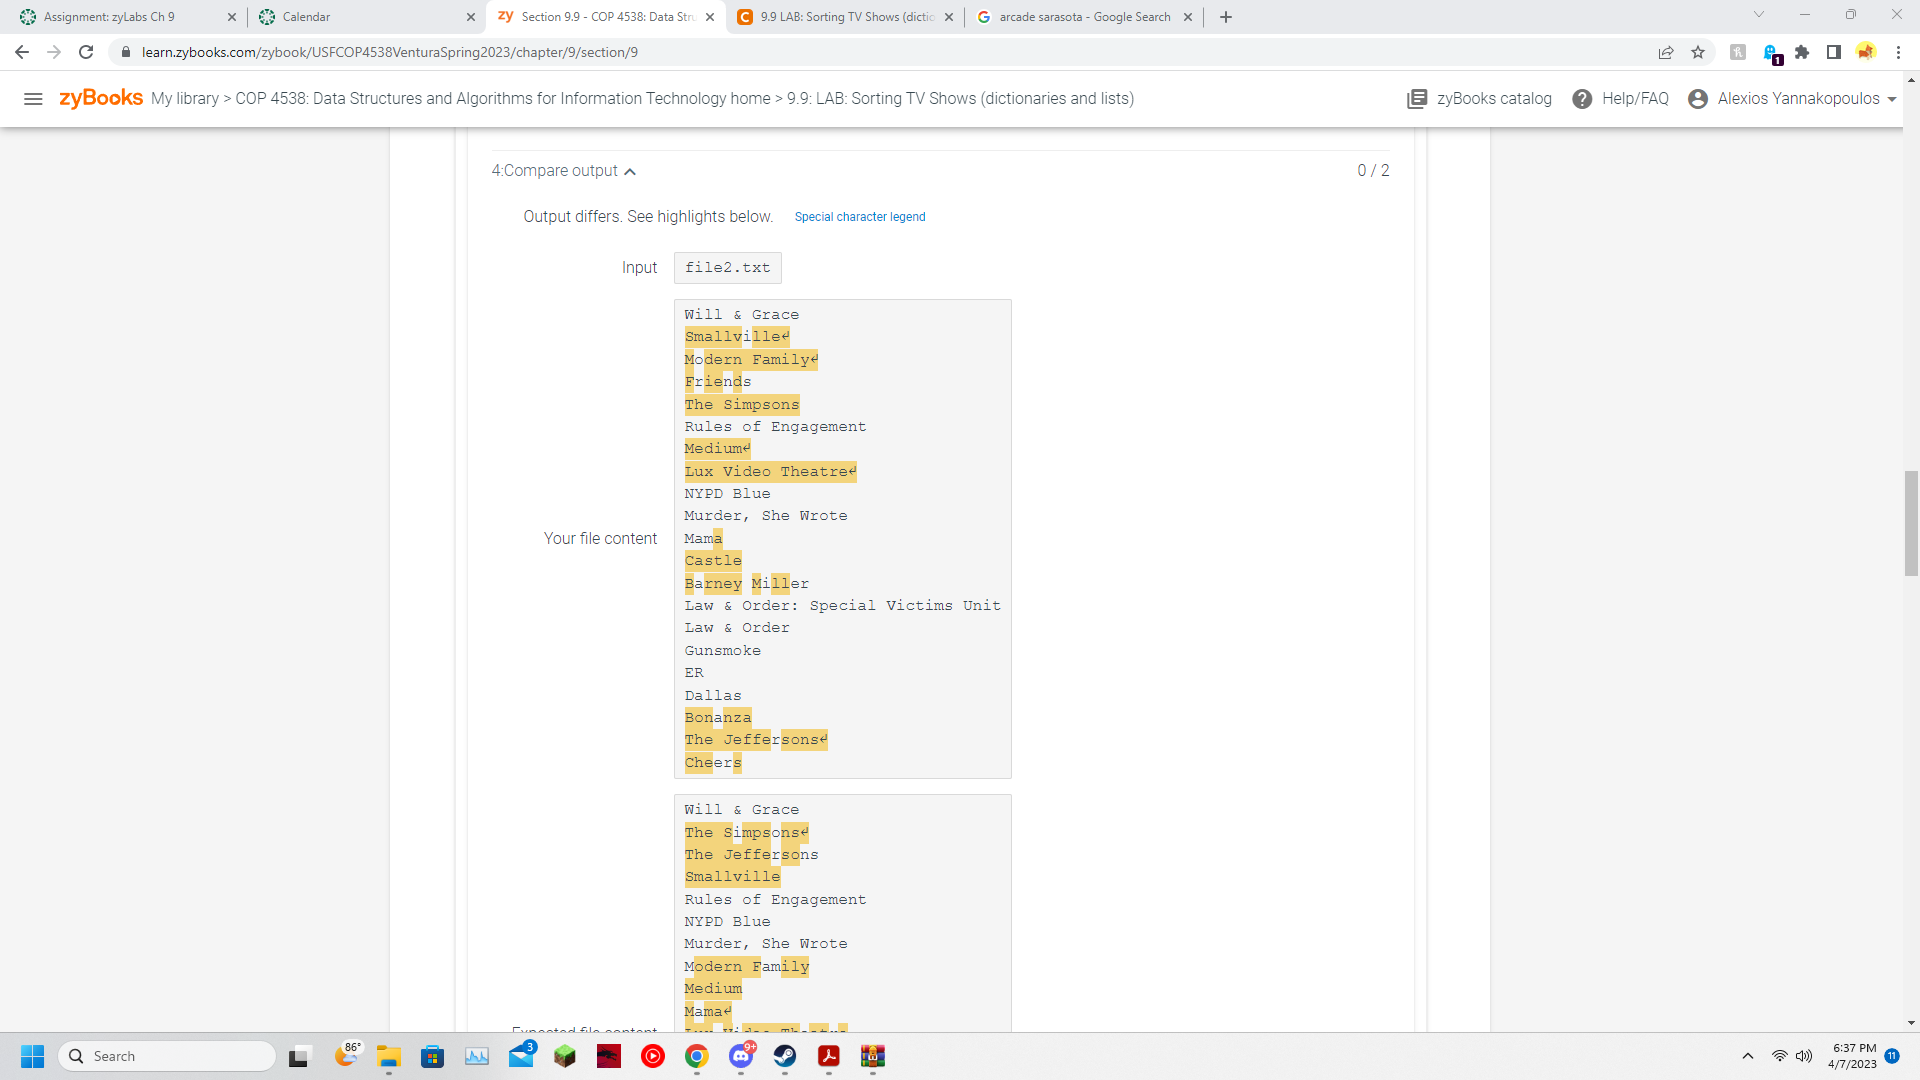1920x1080 pixels.
Task: Open the Chrome extensions puzzle icon
Action: 1804,52
